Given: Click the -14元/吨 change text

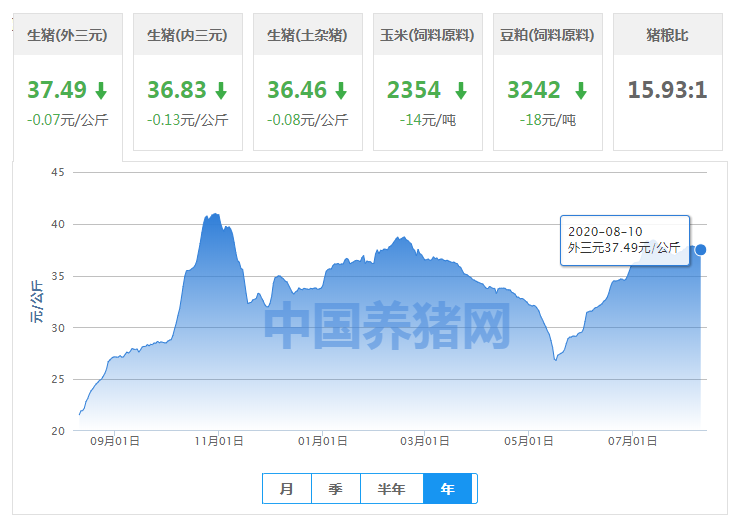Looking at the screenshot, I should coord(428,120).
